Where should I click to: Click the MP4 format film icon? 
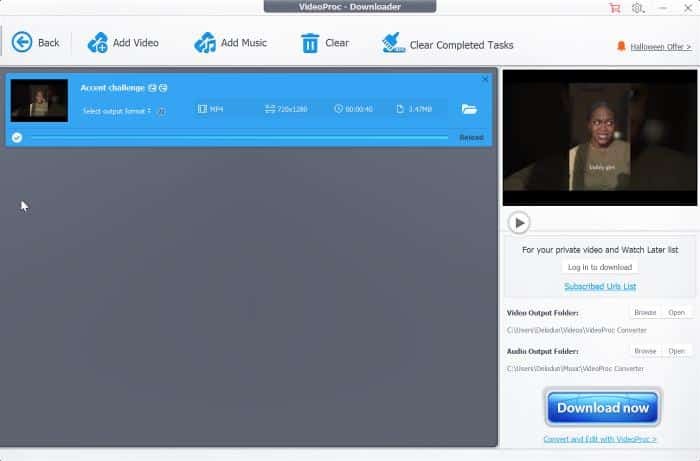click(x=202, y=109)
